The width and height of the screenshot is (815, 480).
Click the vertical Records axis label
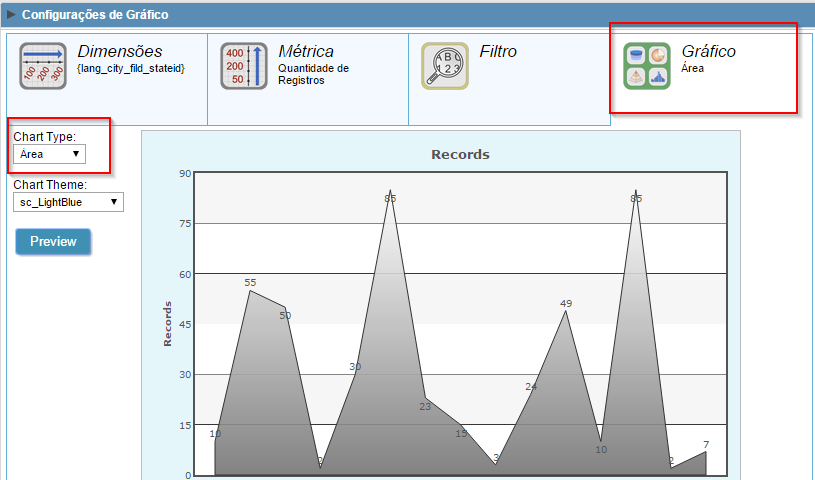(168, 324)
